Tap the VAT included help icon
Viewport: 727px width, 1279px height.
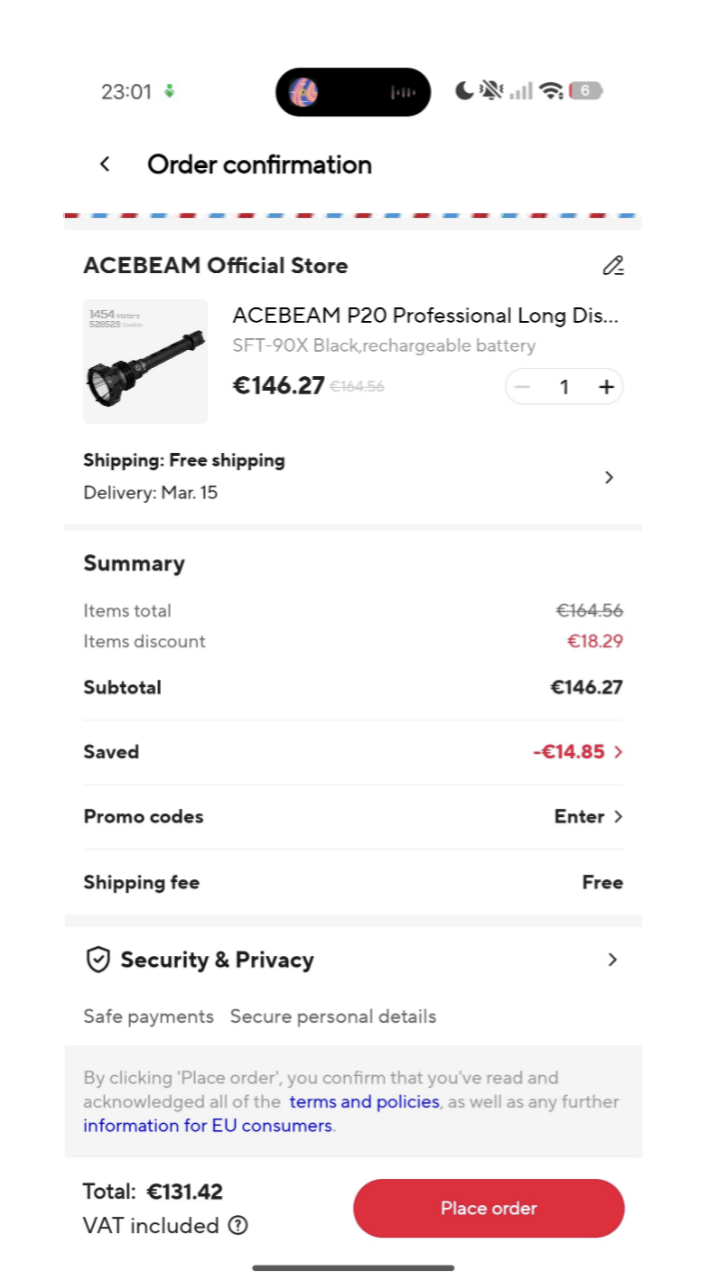click(x=238, y=1225)
